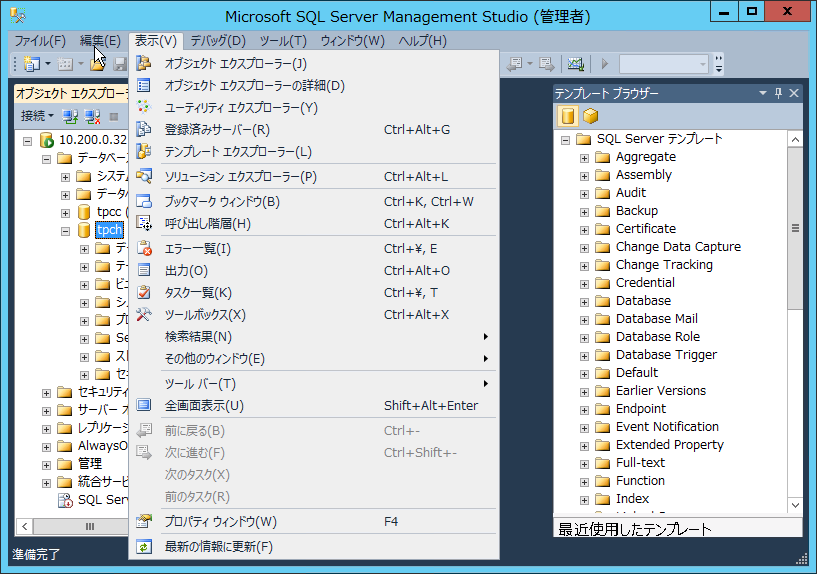Click the SQL Server templates icon
Viewport: 817px width, 574px height.
click(567, 116)
